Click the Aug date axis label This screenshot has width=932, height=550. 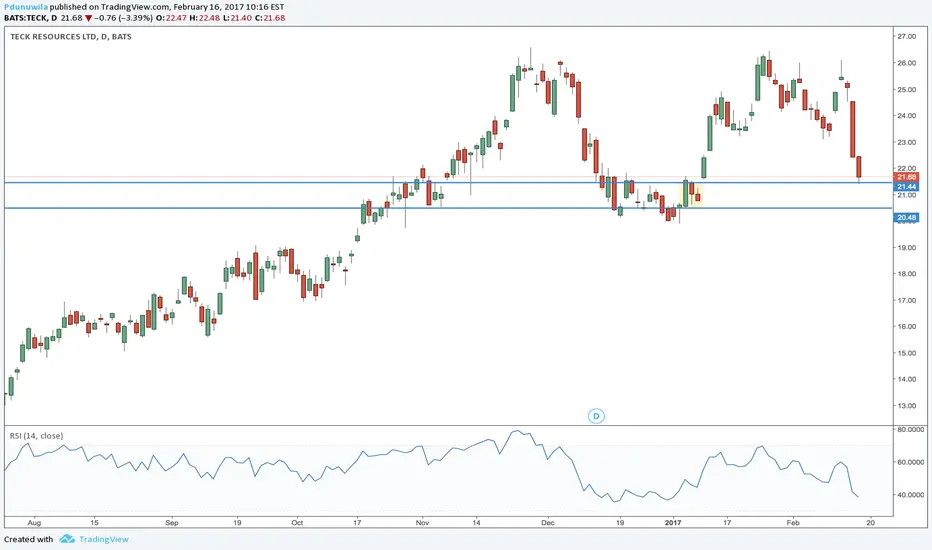click(x=34, y=523)
